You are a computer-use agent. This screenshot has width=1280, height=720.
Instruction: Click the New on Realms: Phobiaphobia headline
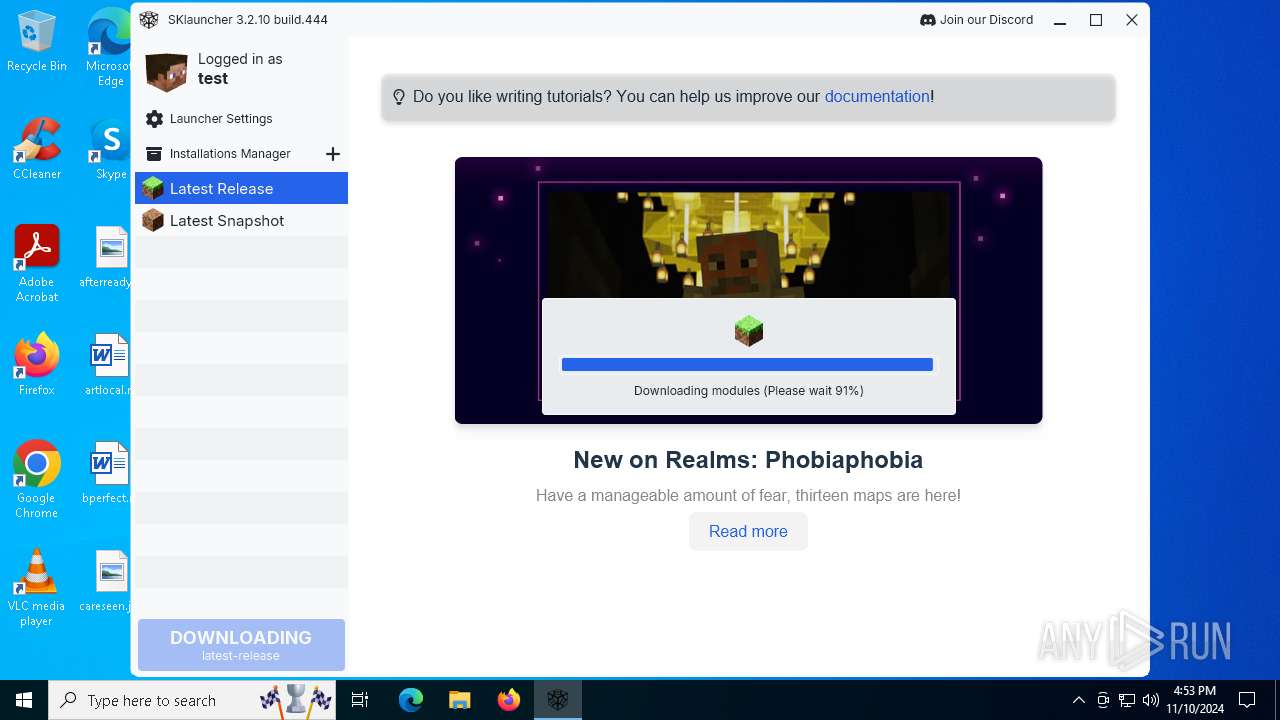[x=748, y=460]
